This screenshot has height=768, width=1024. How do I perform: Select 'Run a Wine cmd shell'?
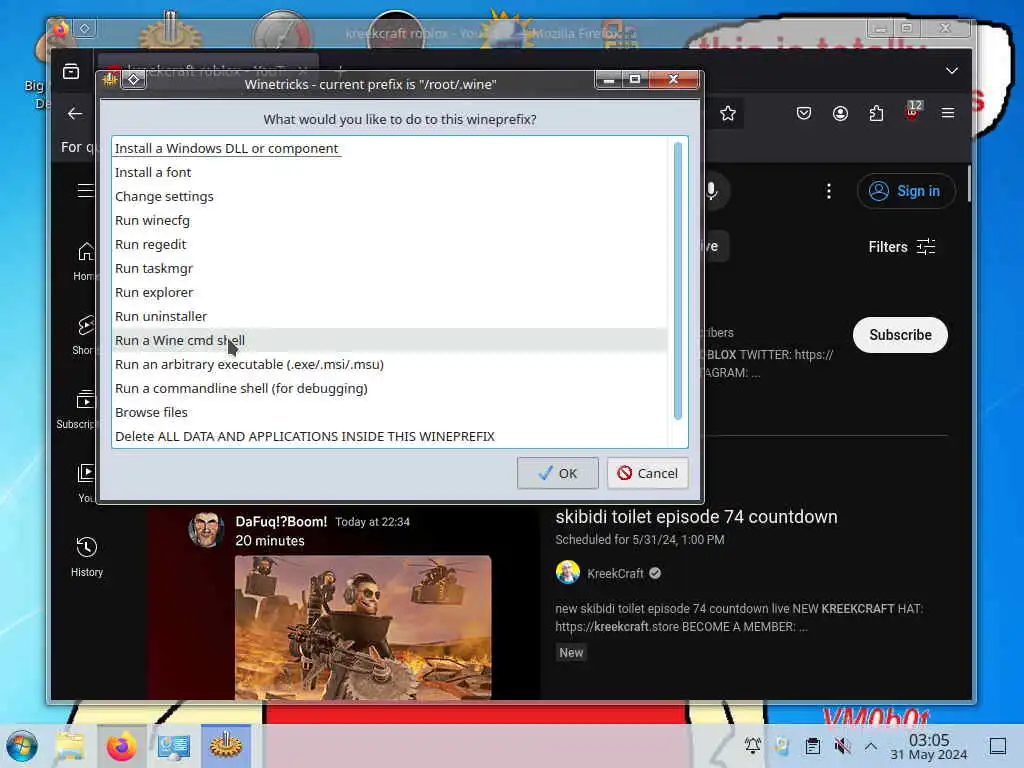(390, 340)
